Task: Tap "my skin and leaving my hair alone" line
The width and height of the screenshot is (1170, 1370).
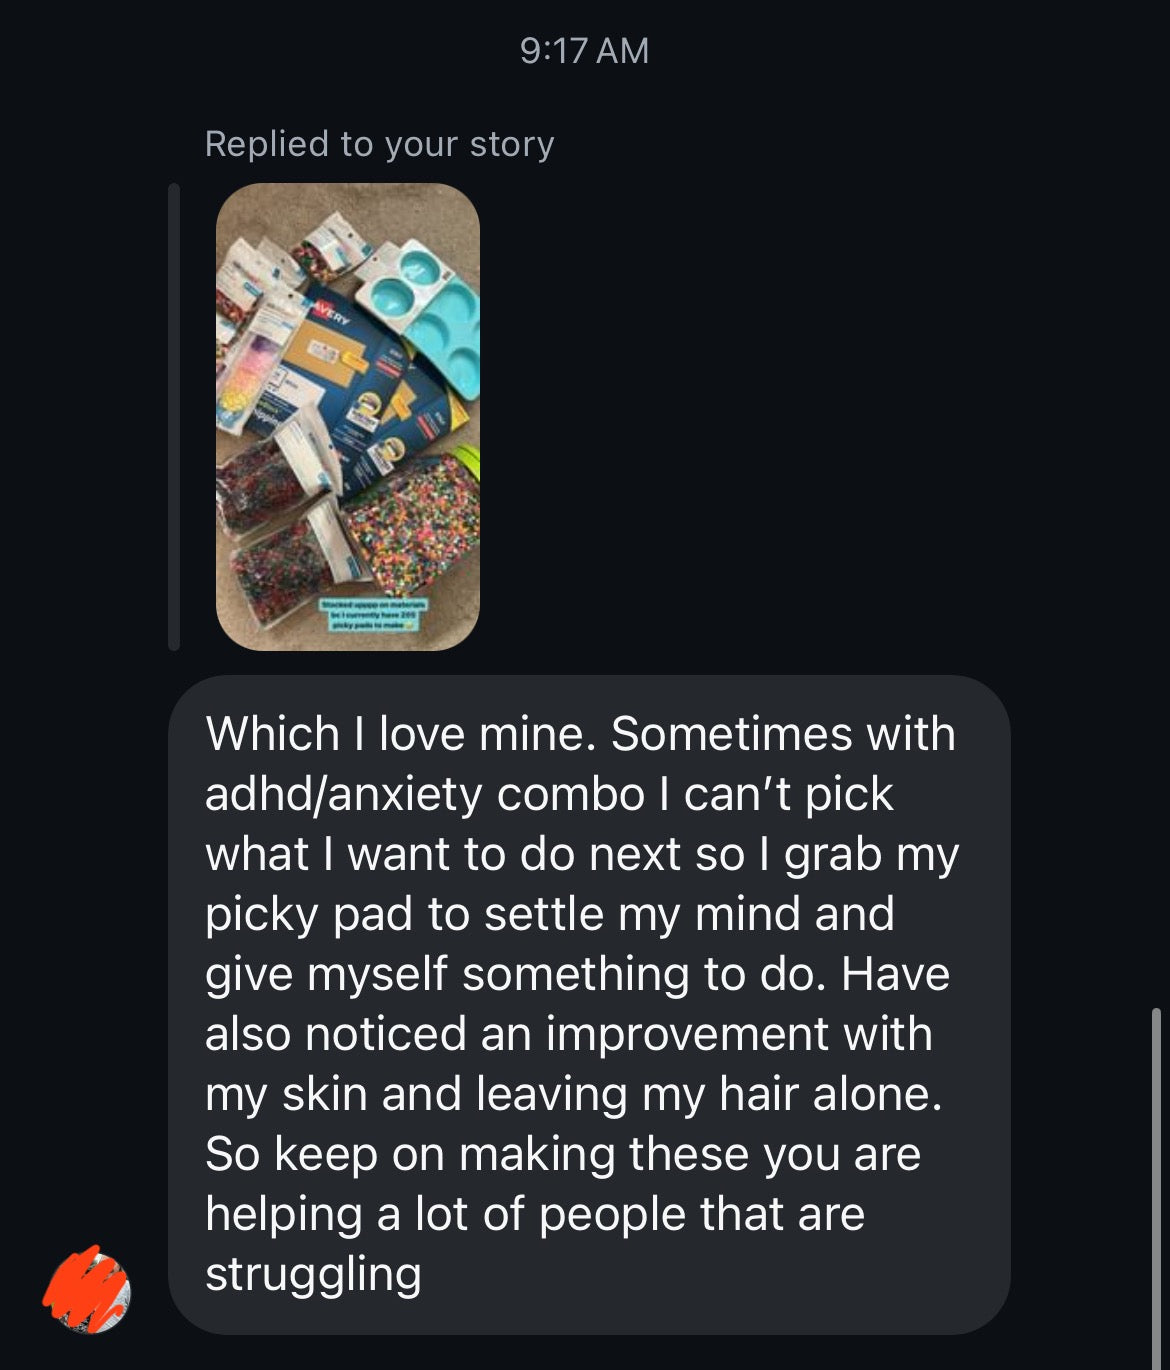Action: pos(573,1095)
